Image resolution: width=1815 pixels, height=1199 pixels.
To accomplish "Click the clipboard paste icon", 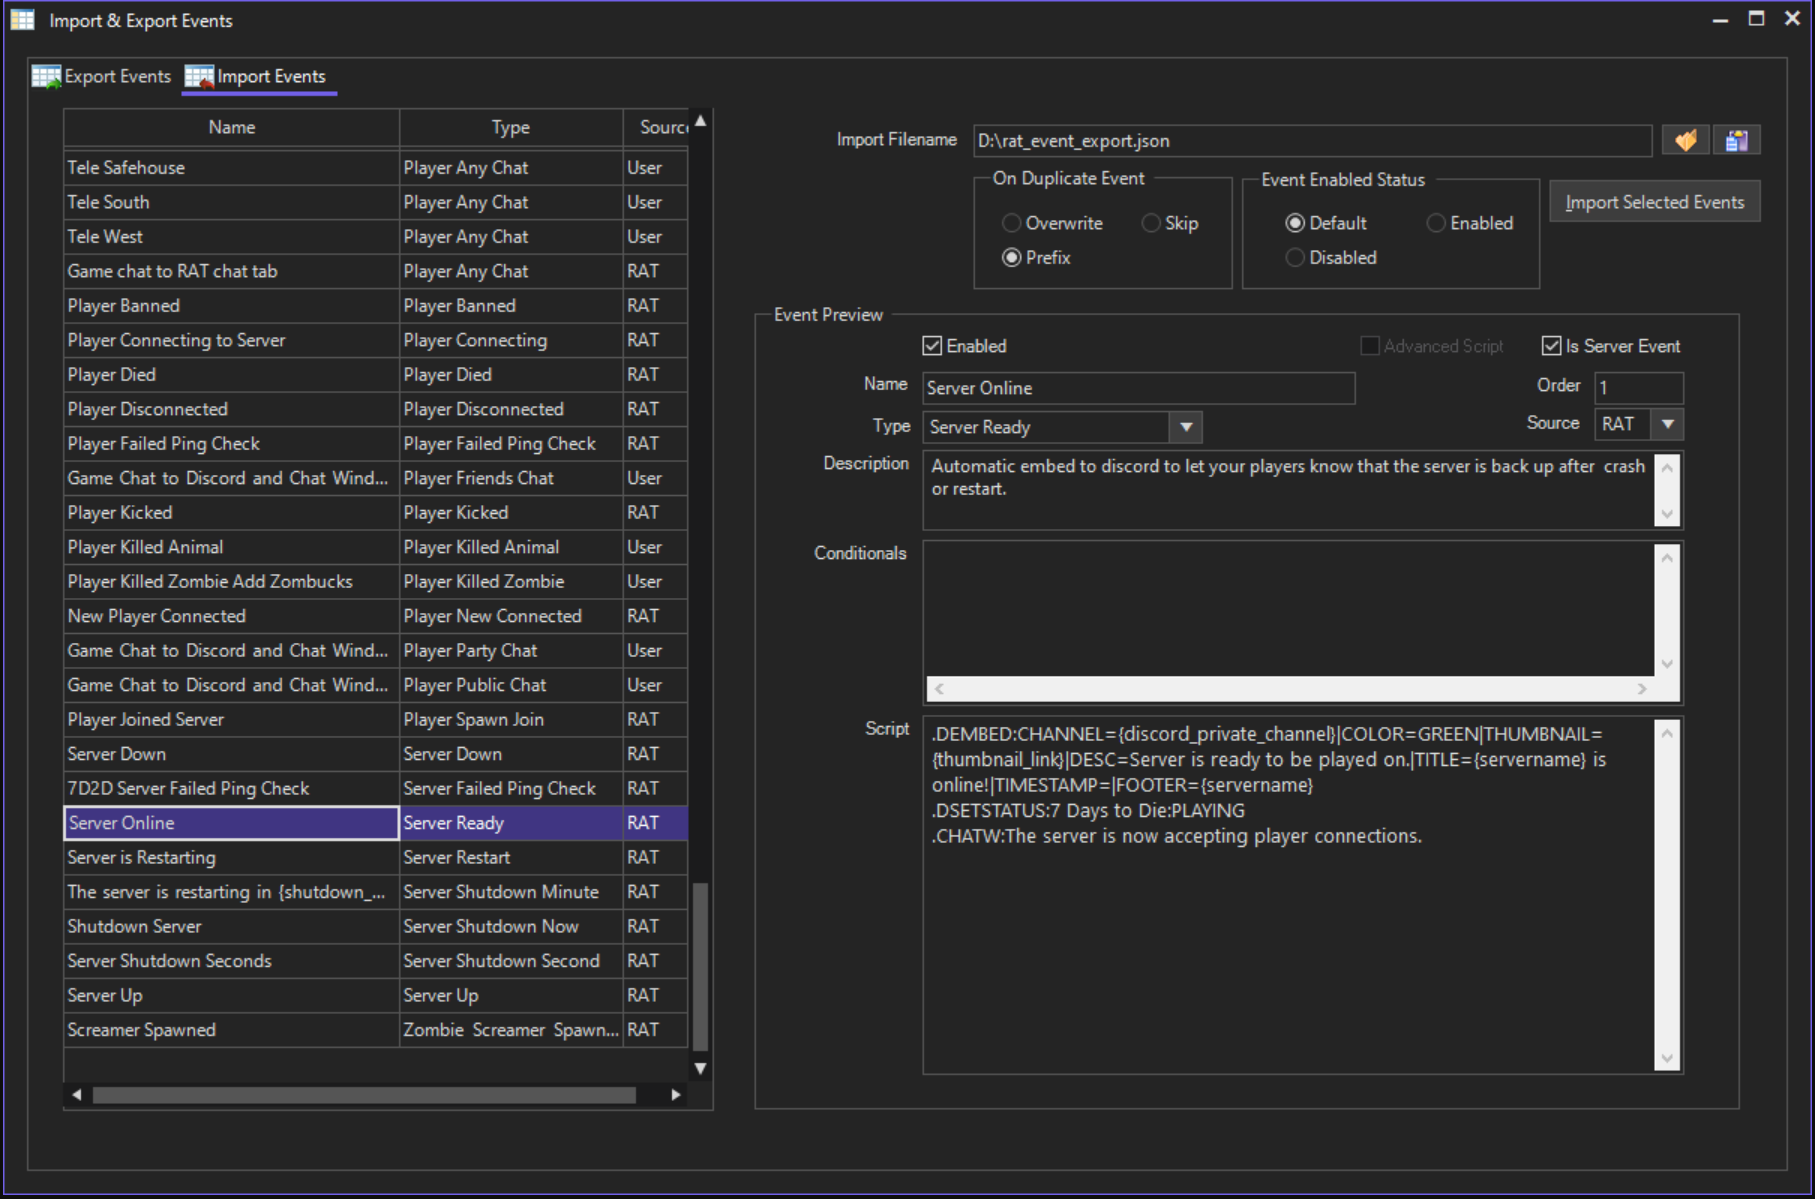I will pos(1736,141).
